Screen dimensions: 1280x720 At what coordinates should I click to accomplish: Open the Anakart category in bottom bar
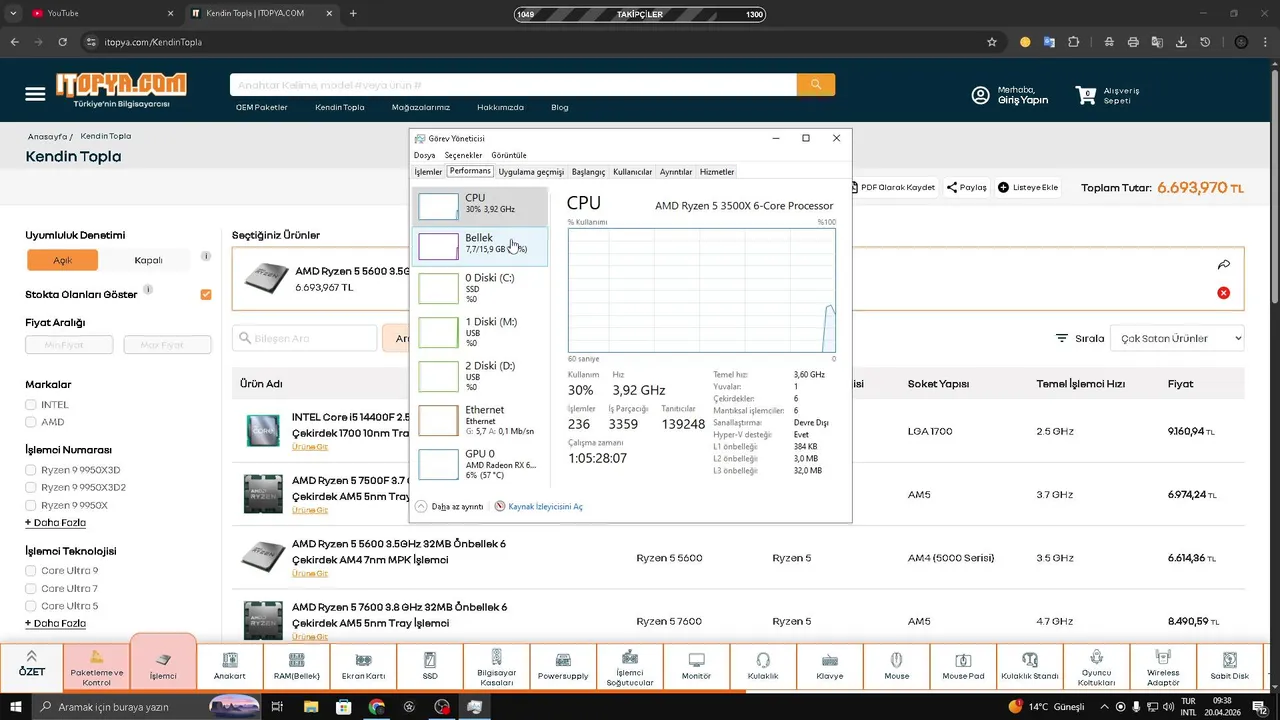coord(230,667)
